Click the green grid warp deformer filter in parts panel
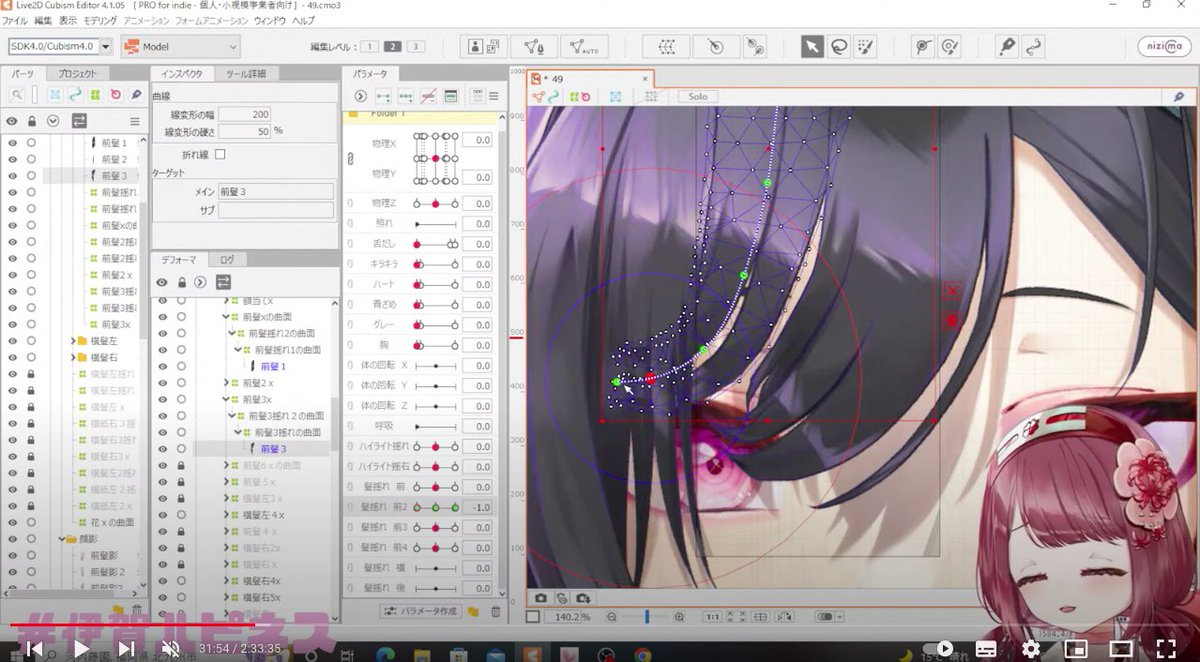This screenshot has height=662, width=1200. click(95, 94)
